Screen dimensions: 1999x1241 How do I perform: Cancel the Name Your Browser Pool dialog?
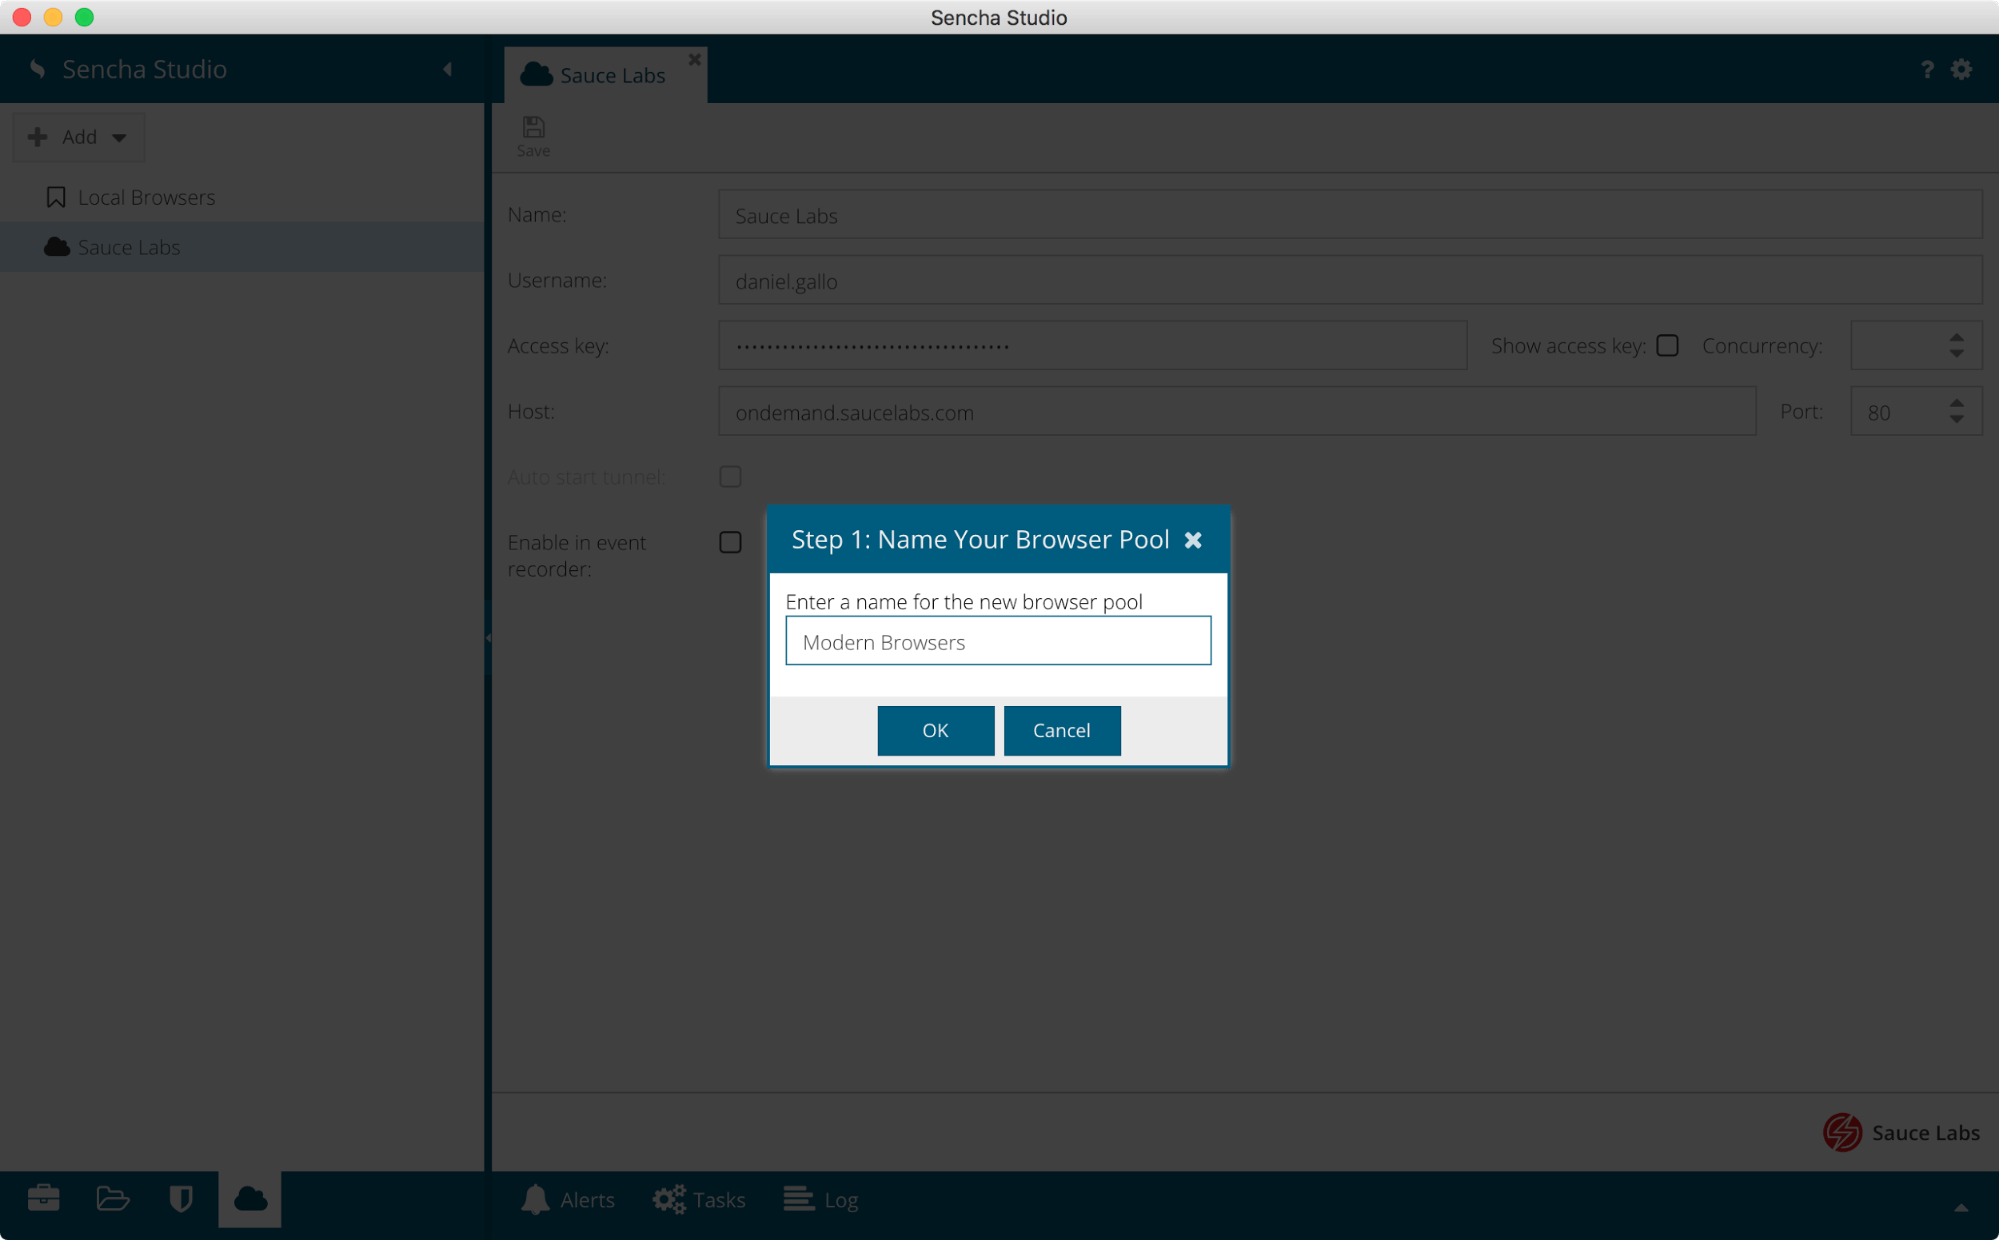pos(1061,730)
